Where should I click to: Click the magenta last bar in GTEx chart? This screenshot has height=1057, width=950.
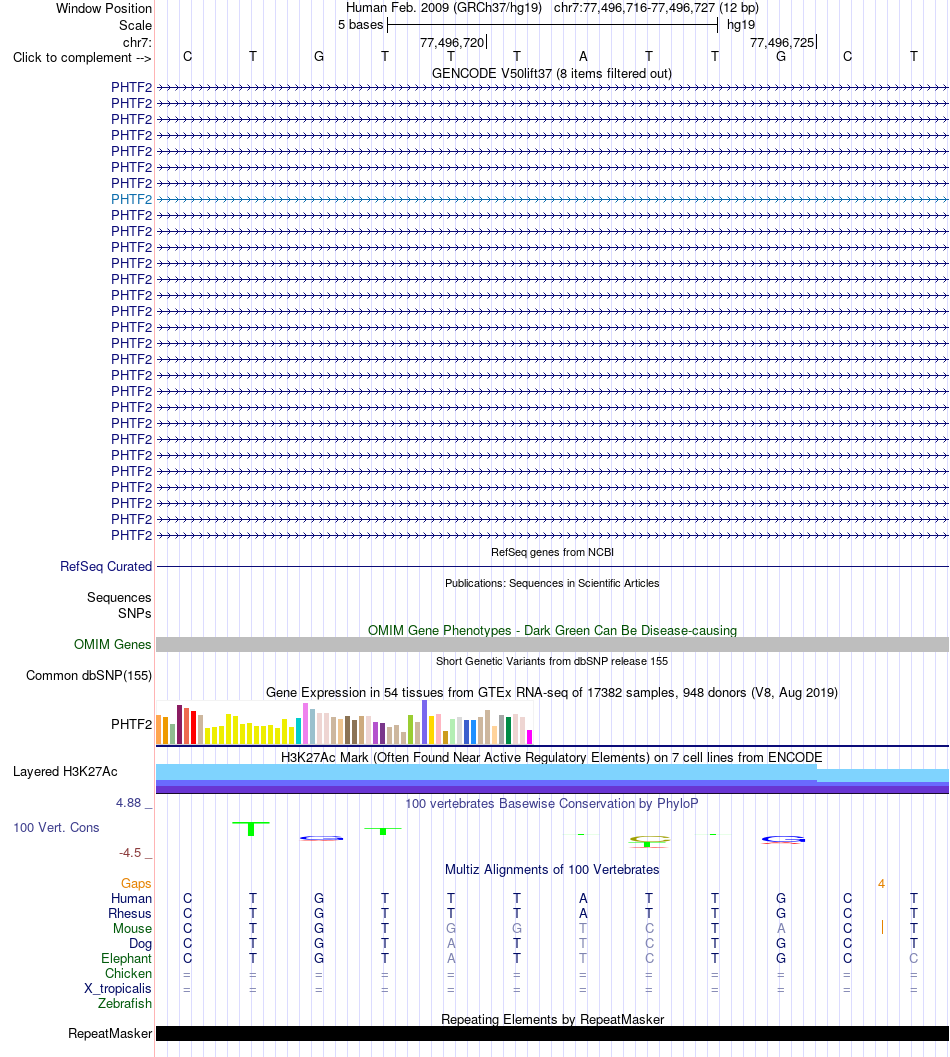(x=529, y=737)
